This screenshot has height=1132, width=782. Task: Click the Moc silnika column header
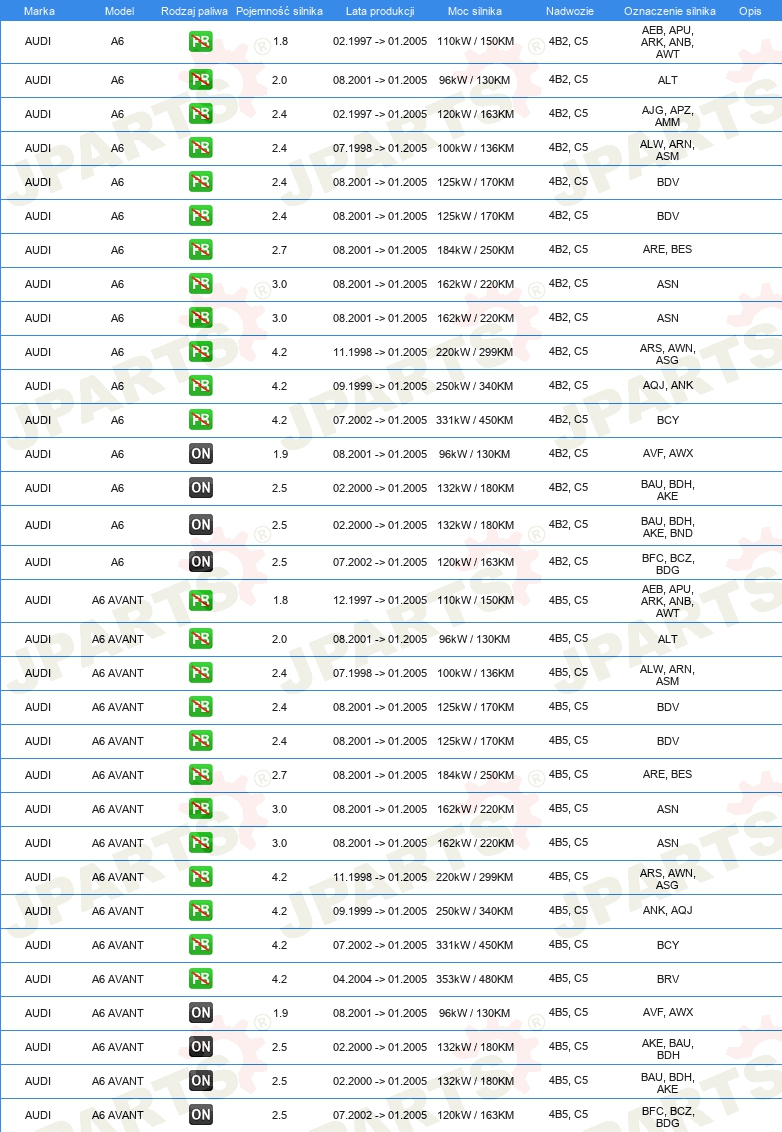coord(474,11)
